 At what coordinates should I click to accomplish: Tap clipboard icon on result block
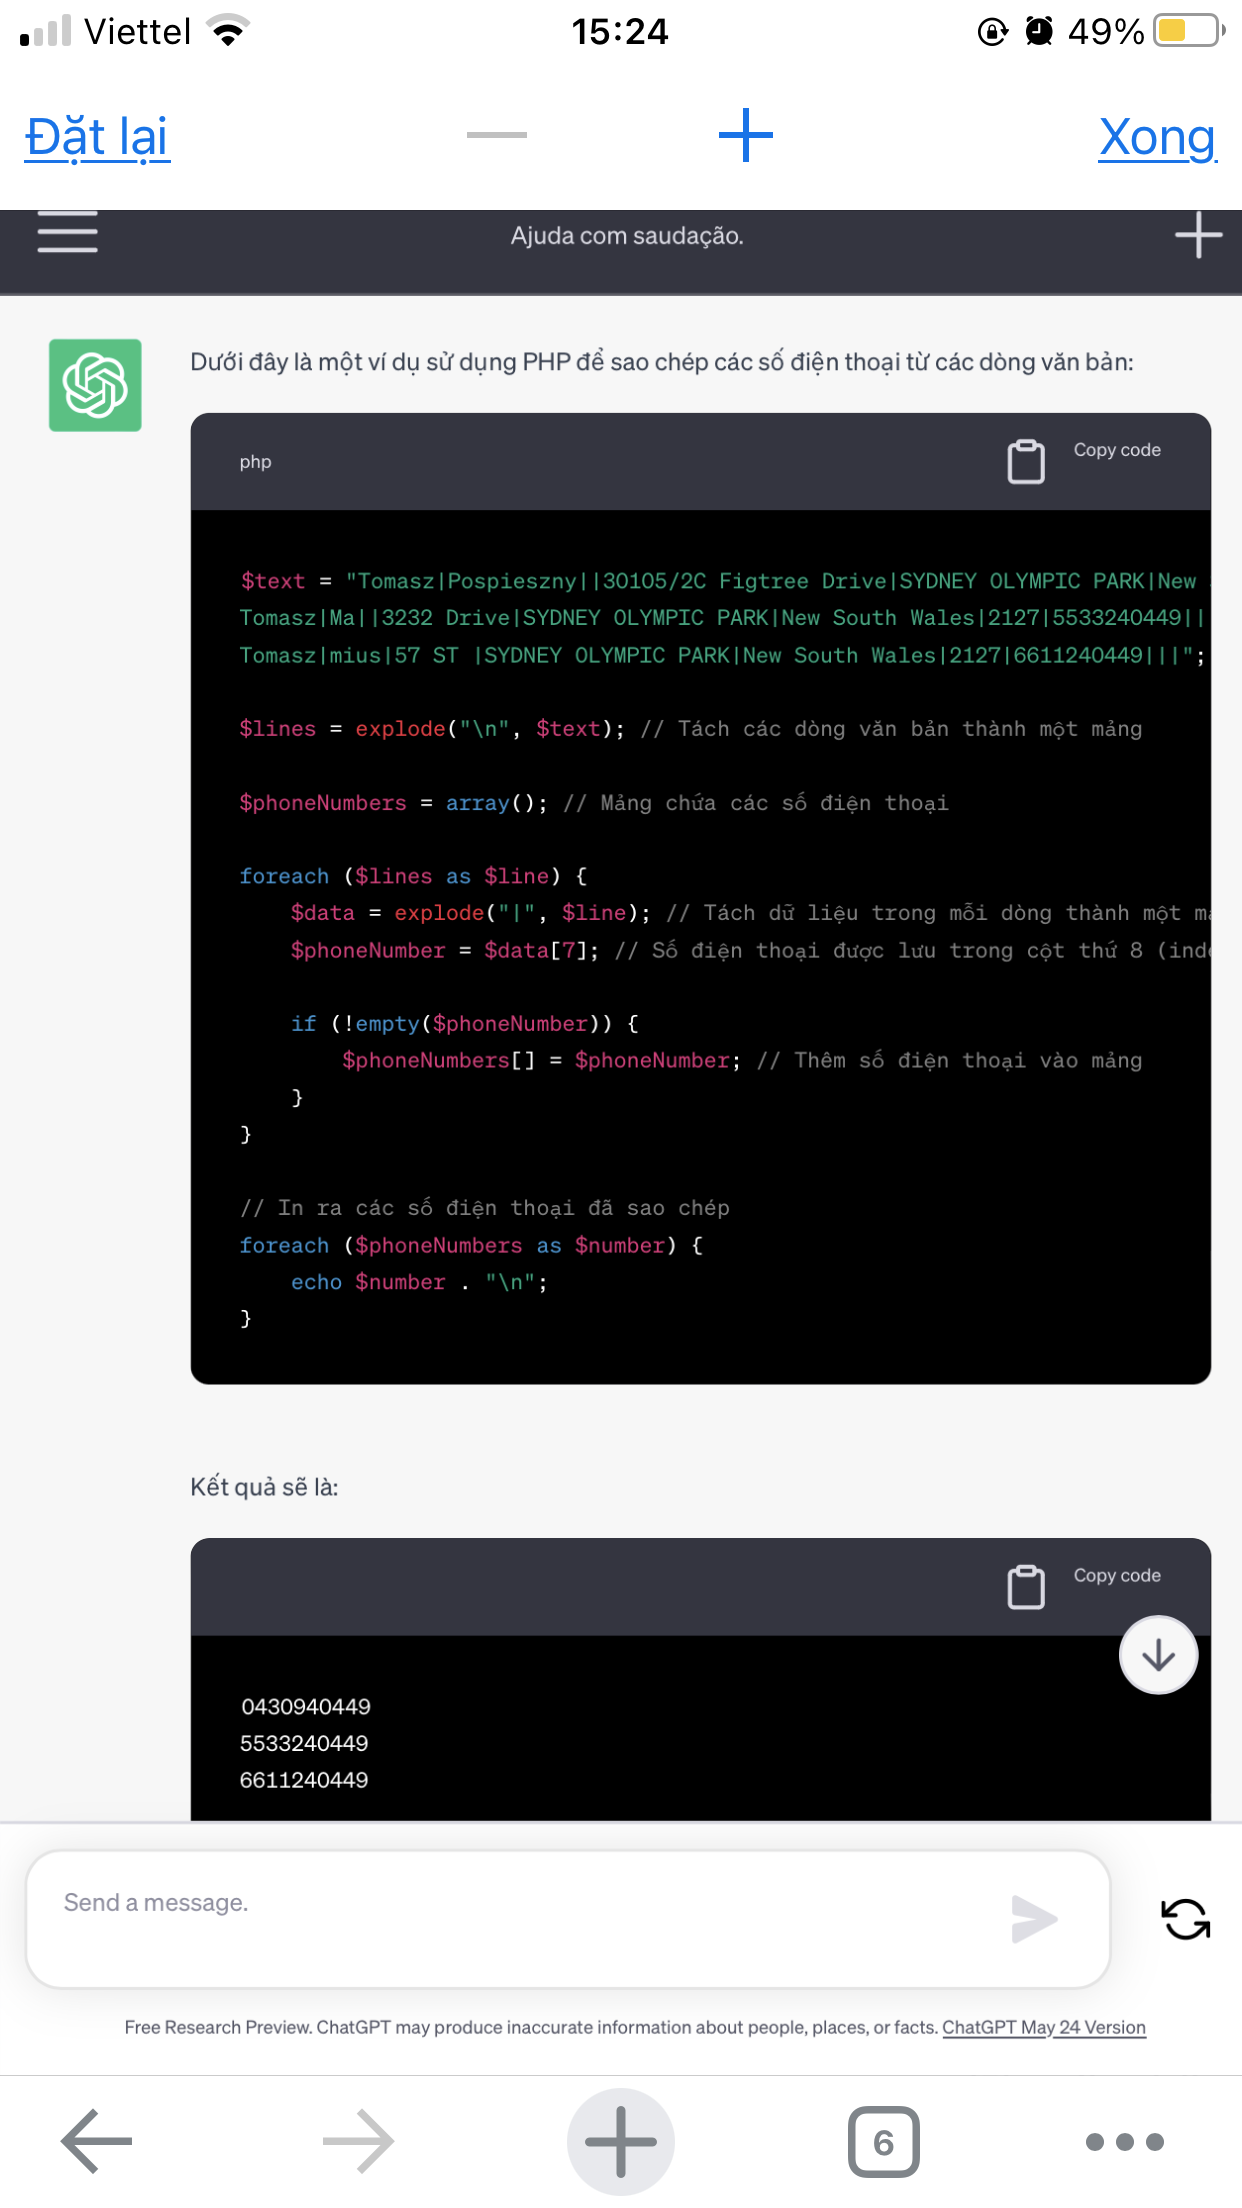(1025, 1587)
